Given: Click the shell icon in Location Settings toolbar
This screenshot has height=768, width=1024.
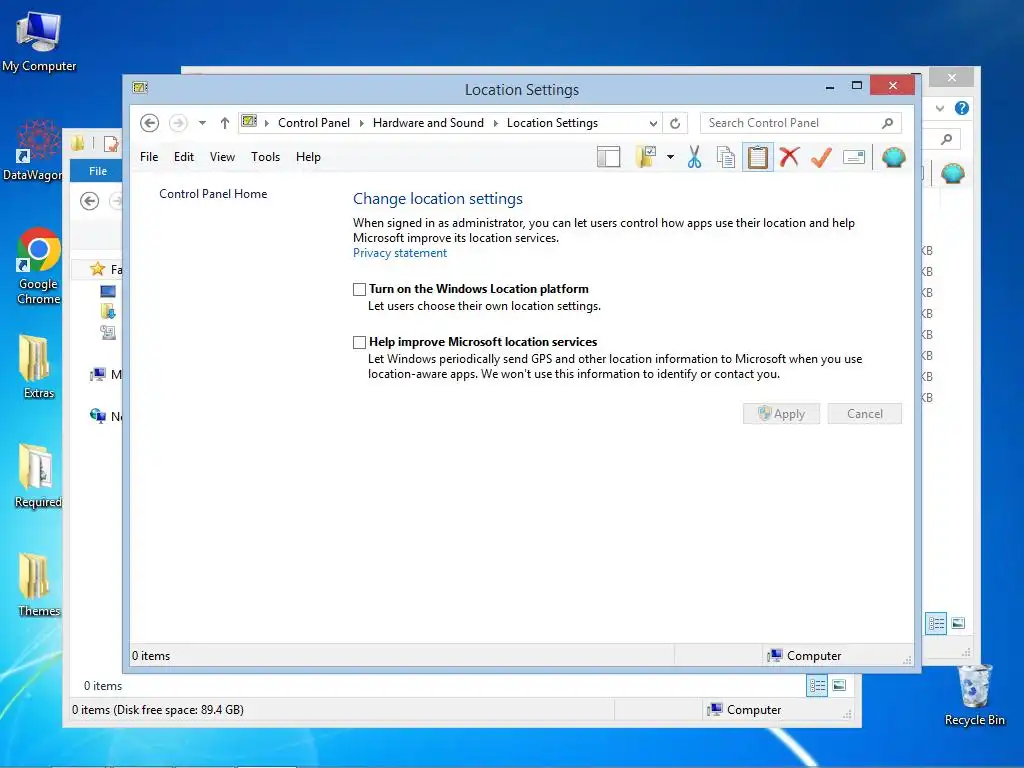Looking at the screenshot, I should tap(893, 157).
